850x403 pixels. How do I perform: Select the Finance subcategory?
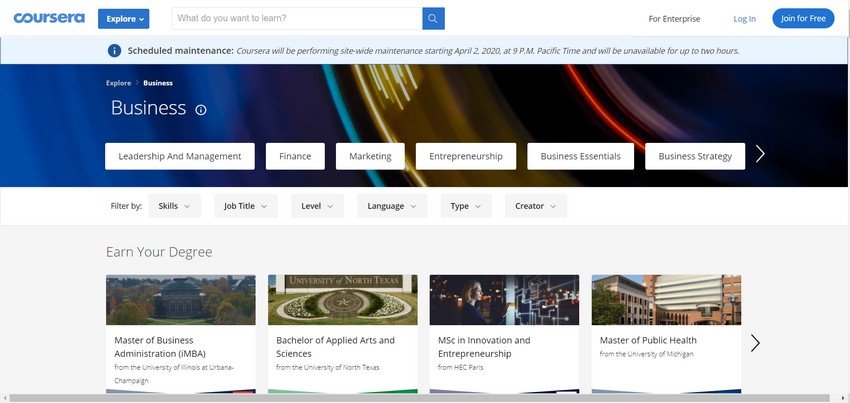(295, 156)
